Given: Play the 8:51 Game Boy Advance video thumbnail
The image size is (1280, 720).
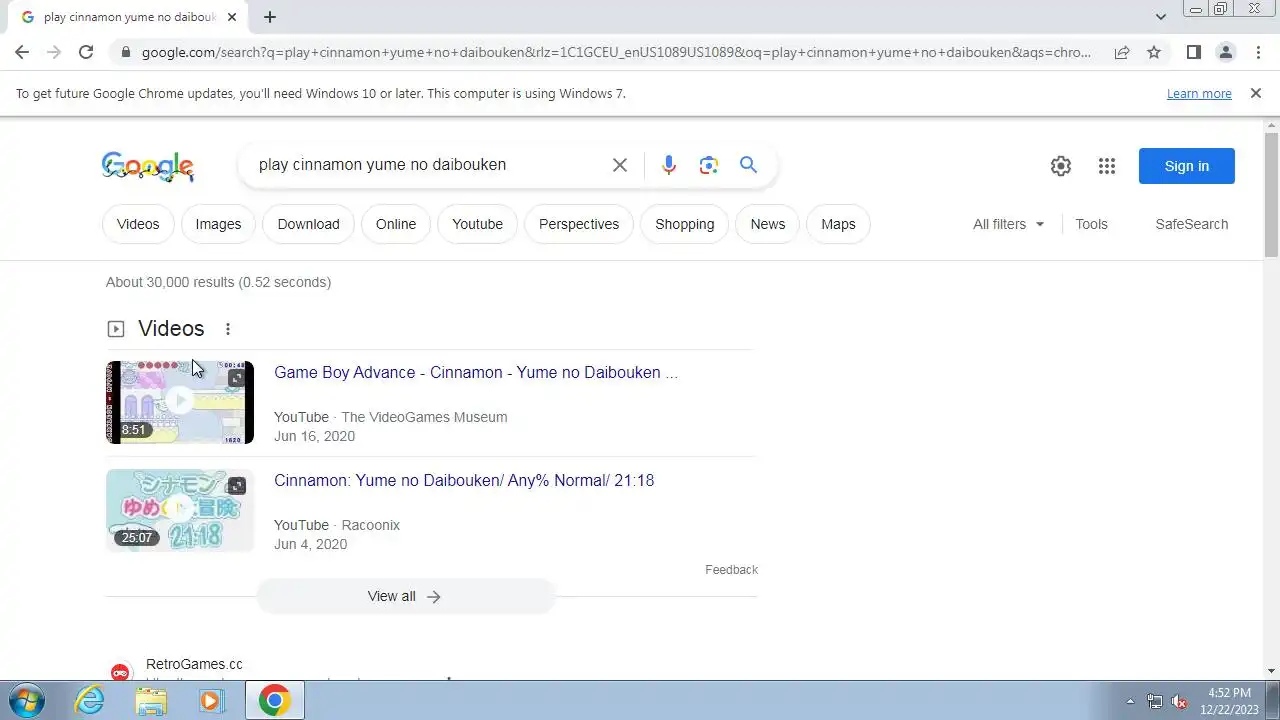Looking at the screenshot, I should tap(180, 402).
